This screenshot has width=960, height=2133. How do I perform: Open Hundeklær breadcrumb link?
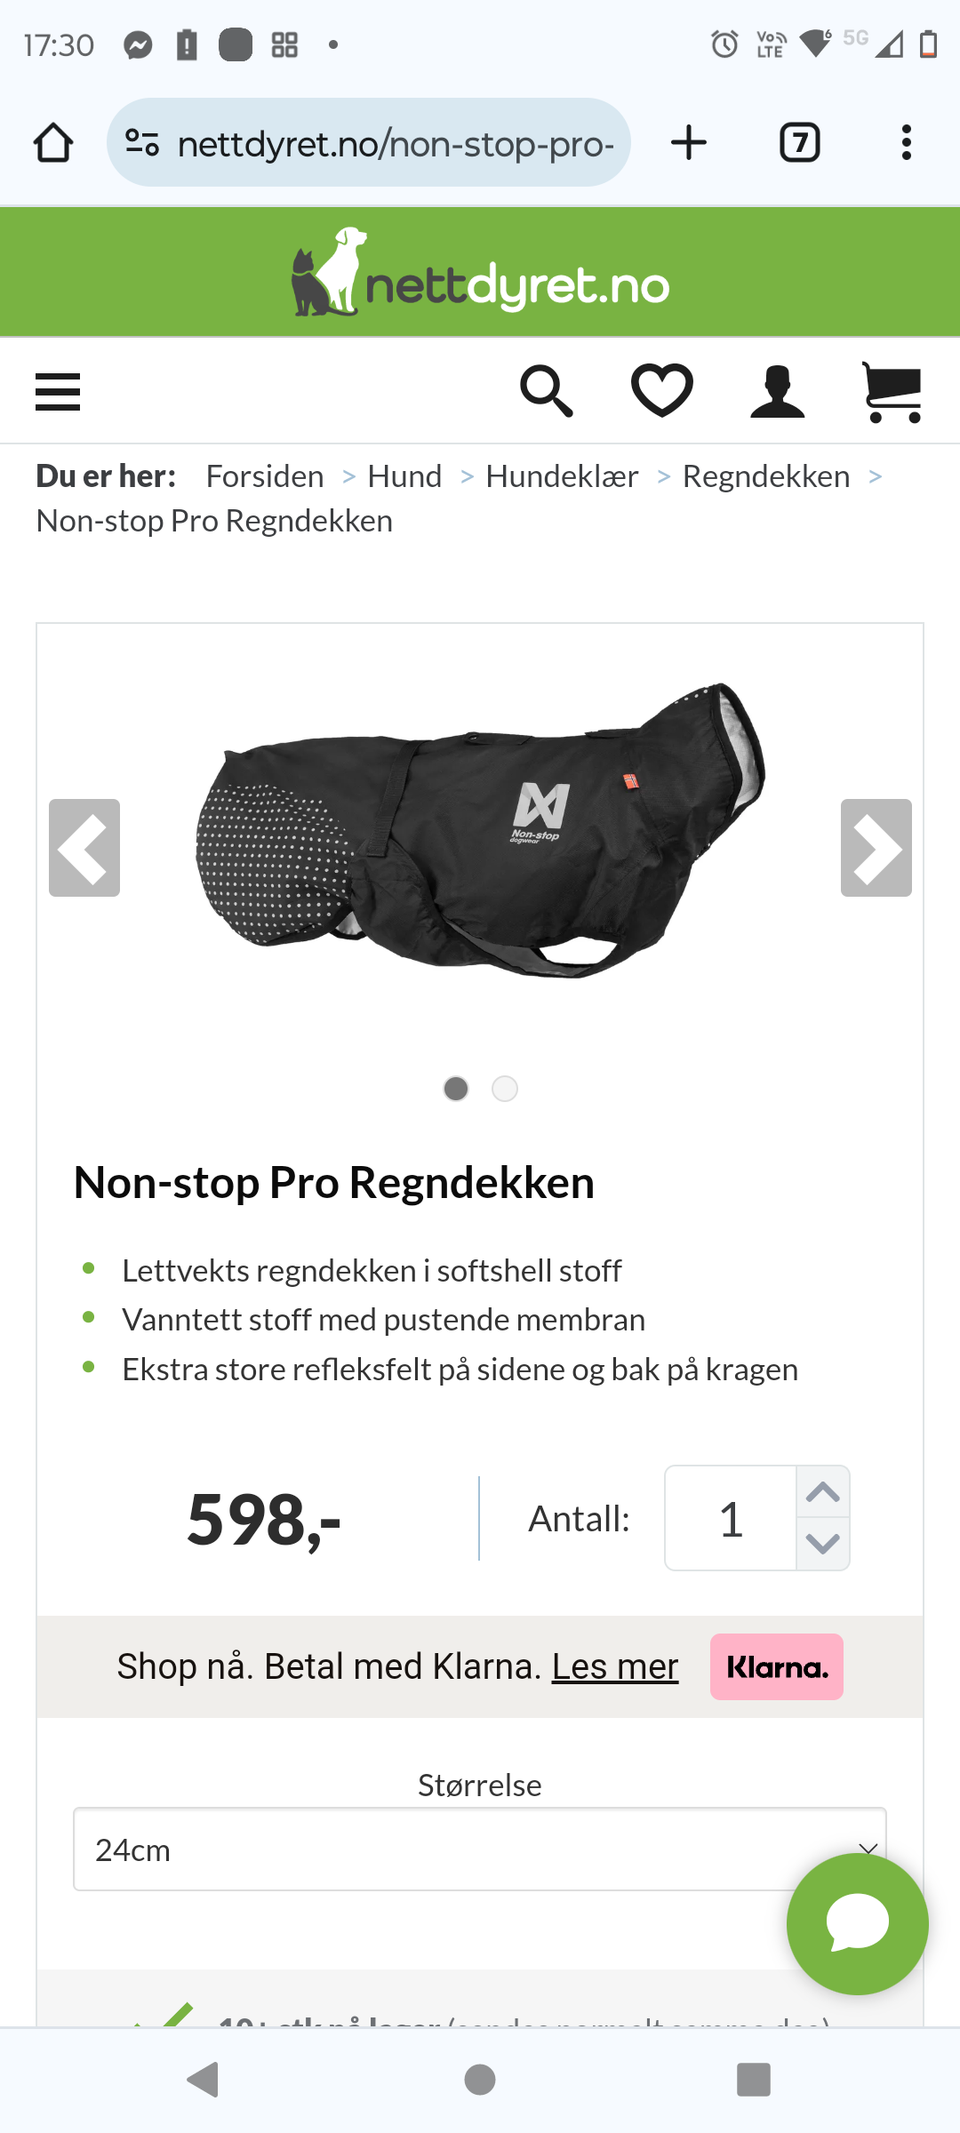click(562, 476)
